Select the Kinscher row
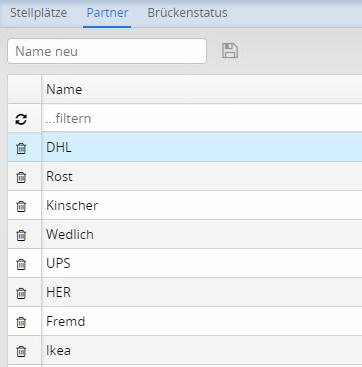The image size is (362, 367). tap(185, 205)
